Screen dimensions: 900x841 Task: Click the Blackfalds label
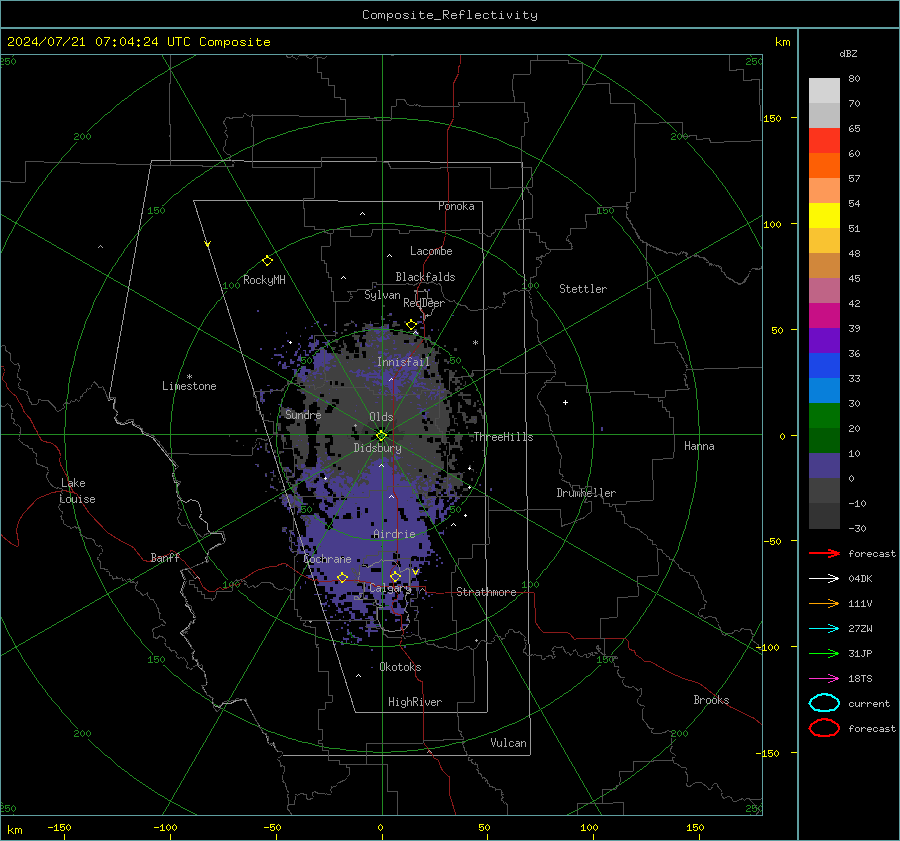pos(425,277)
